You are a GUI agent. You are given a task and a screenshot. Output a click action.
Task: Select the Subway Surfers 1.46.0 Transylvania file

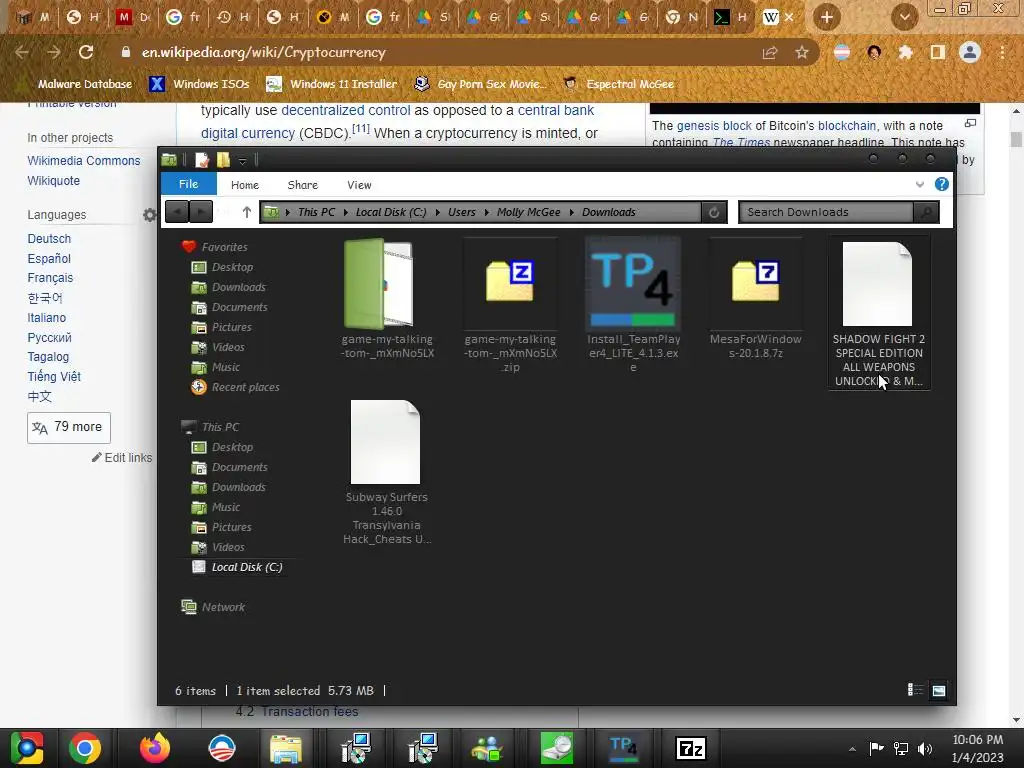tap(387, 472)
